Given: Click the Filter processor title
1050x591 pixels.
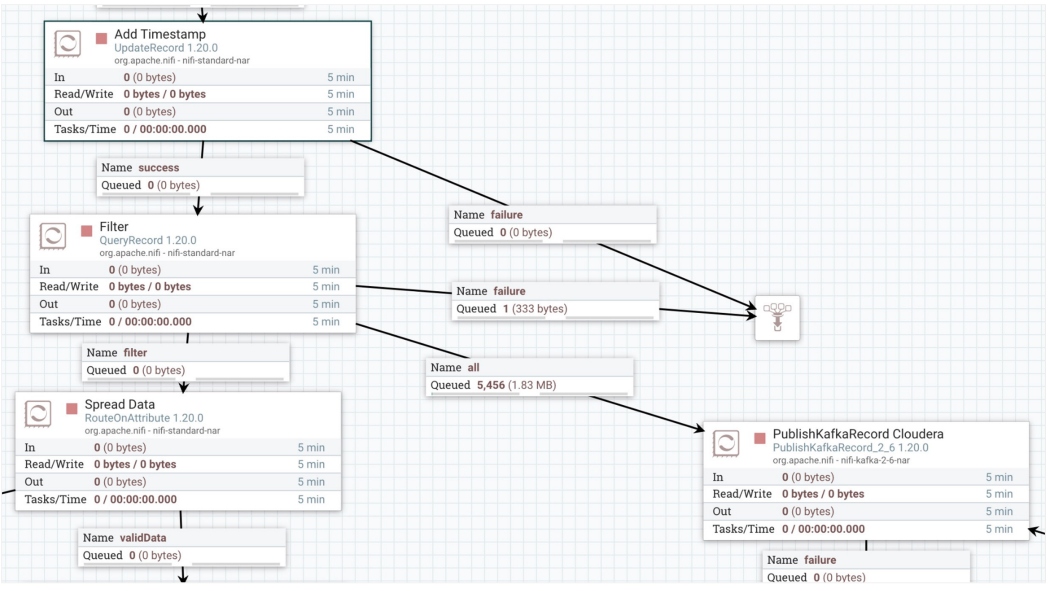Looking at the screenshot, I should coord(114,227).
